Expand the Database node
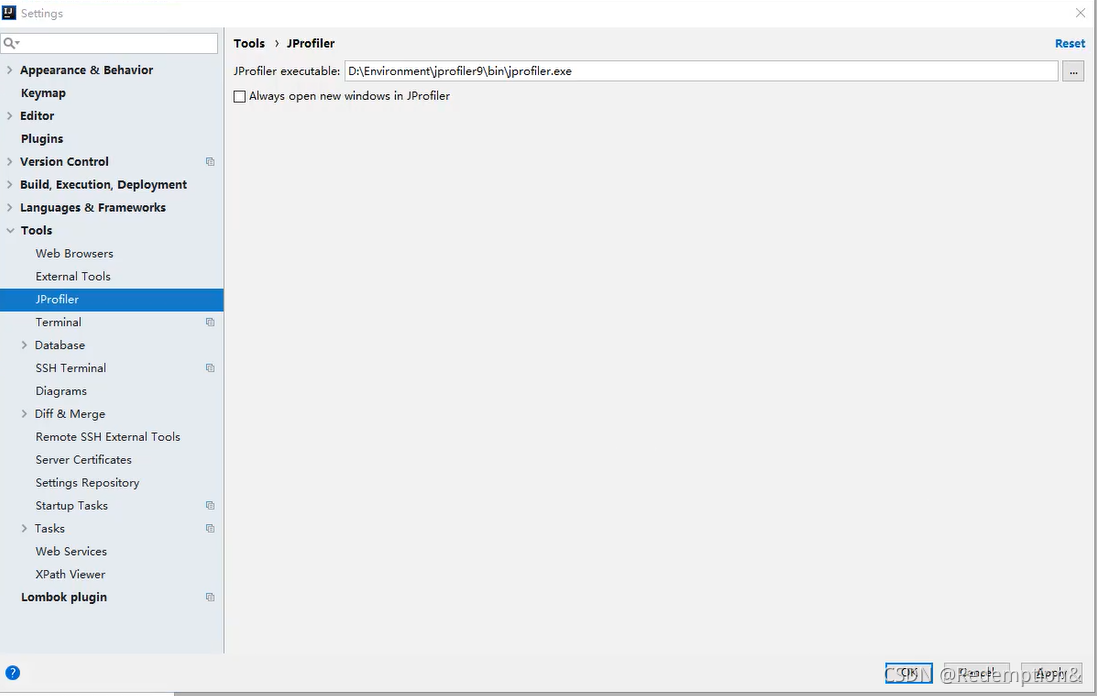1097x696 pixels. click(x=24, y=346)
